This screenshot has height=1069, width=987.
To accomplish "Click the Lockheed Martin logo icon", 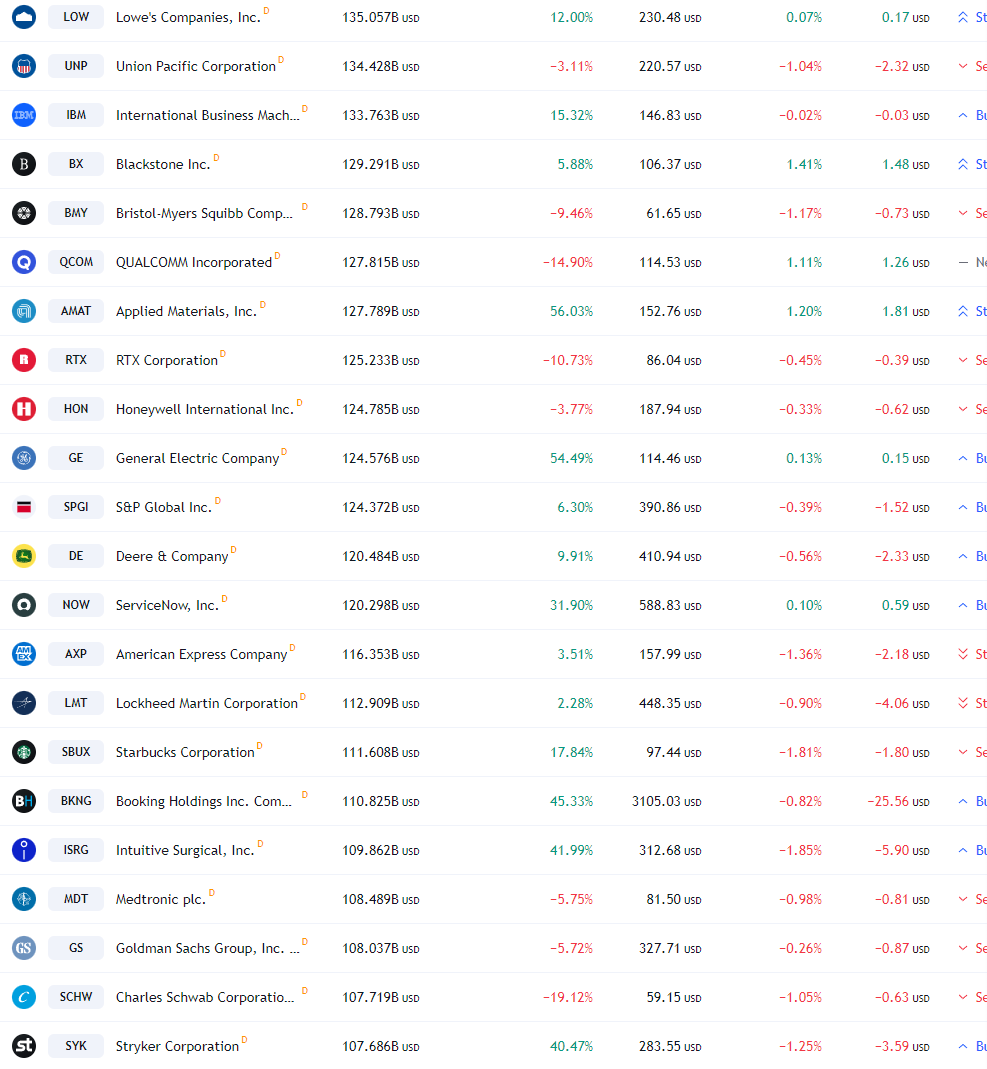I will (x=24, y=703).
